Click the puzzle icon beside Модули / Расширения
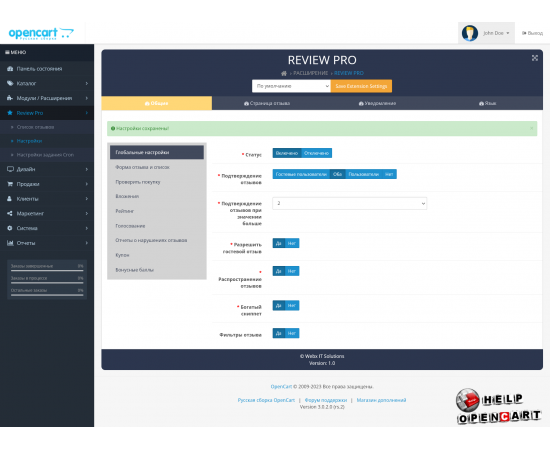The height and width of the screenshot is (450, 550). coord(10,98)
